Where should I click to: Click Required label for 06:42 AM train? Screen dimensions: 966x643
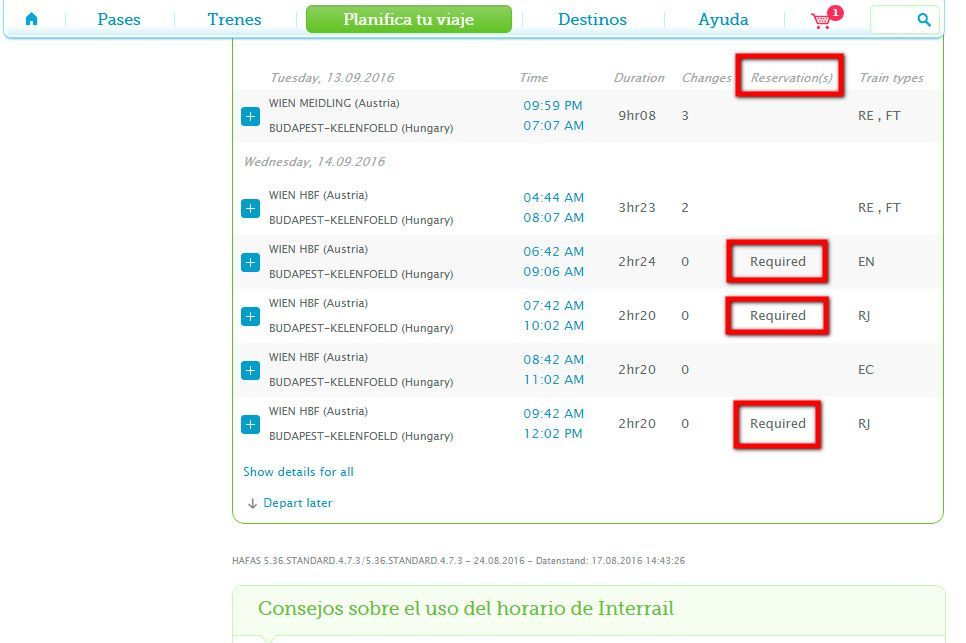click(777, 262)
